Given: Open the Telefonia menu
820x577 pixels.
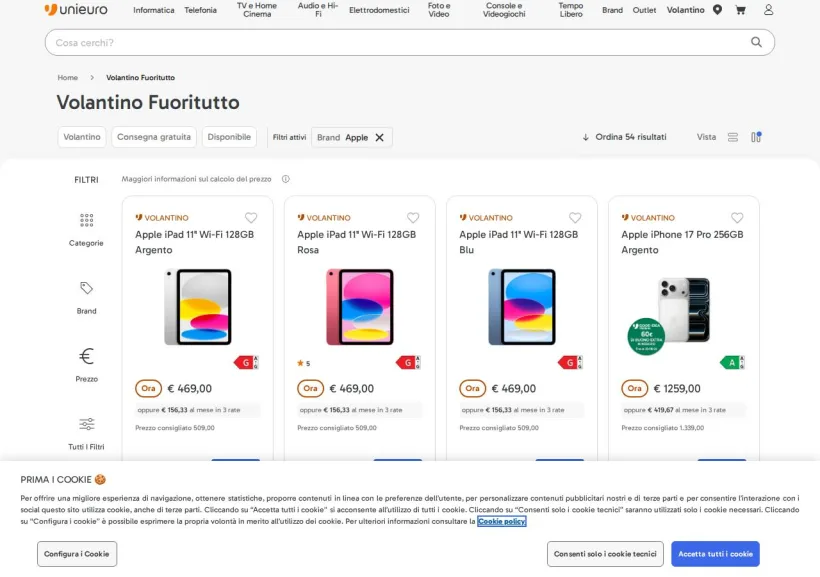Looking at the screenshot, I should click(200, 10).
